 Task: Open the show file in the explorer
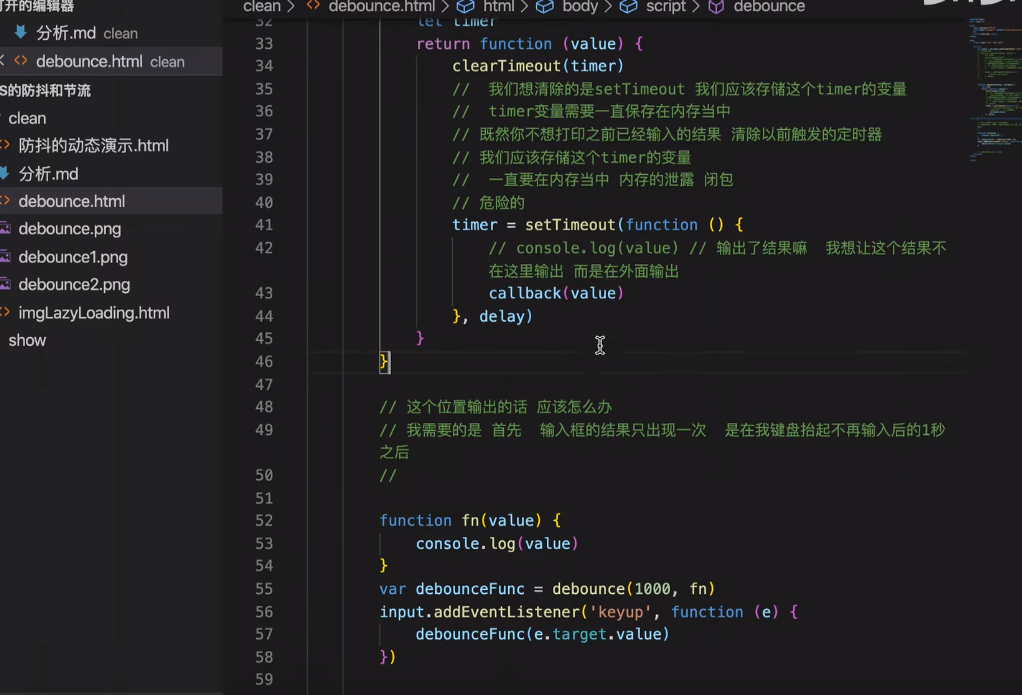click(27, 340)
